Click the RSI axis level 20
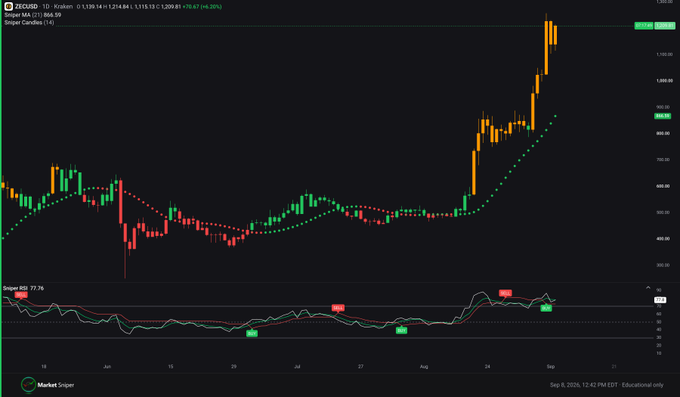Image resolution: width=680 pixels, height=397 pixels. pos(659,345)
